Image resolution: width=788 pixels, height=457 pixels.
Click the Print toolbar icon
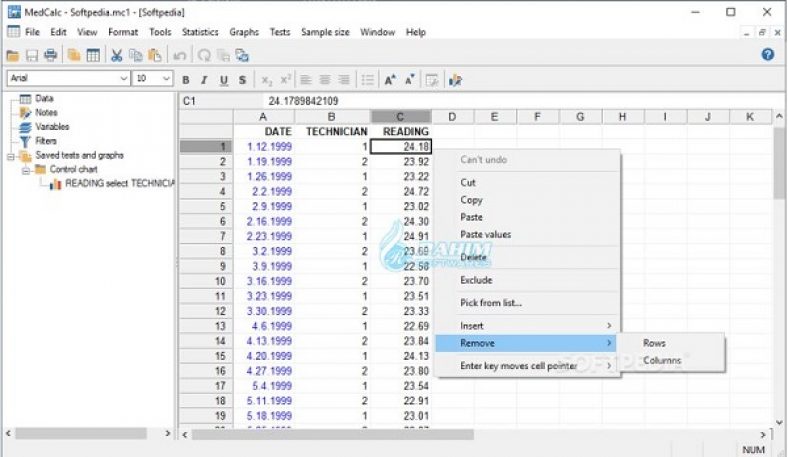[x=50, y=55]
